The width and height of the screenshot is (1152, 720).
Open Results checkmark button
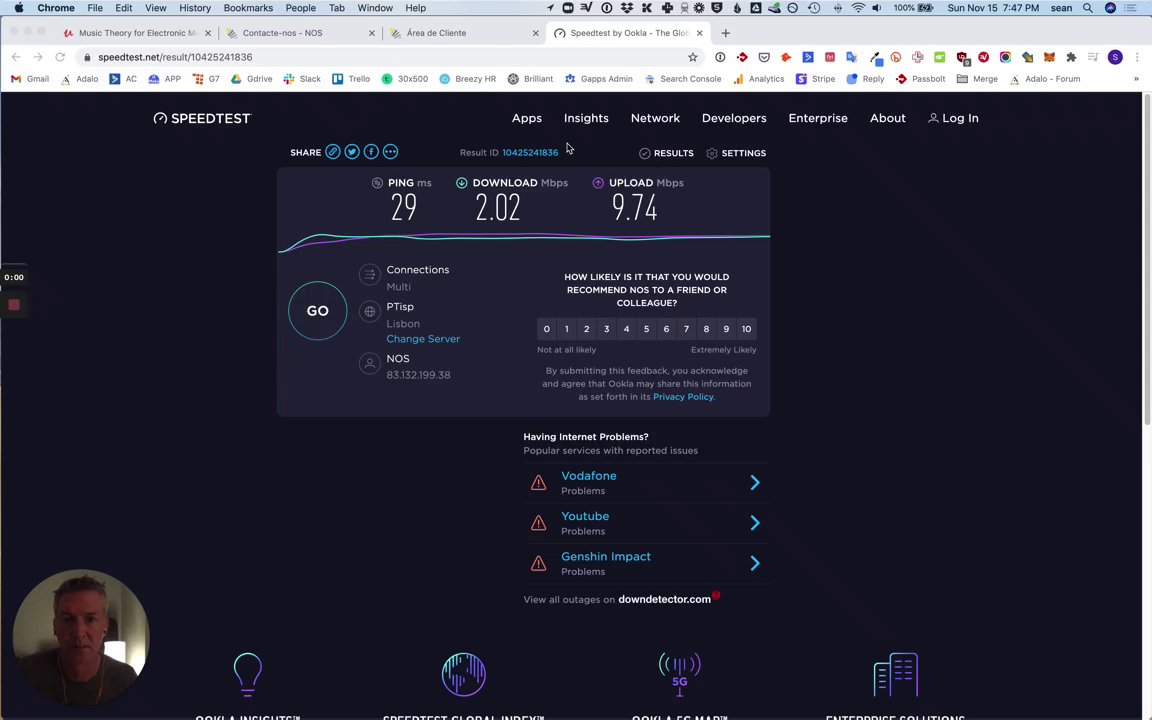[x=666, y=153]
